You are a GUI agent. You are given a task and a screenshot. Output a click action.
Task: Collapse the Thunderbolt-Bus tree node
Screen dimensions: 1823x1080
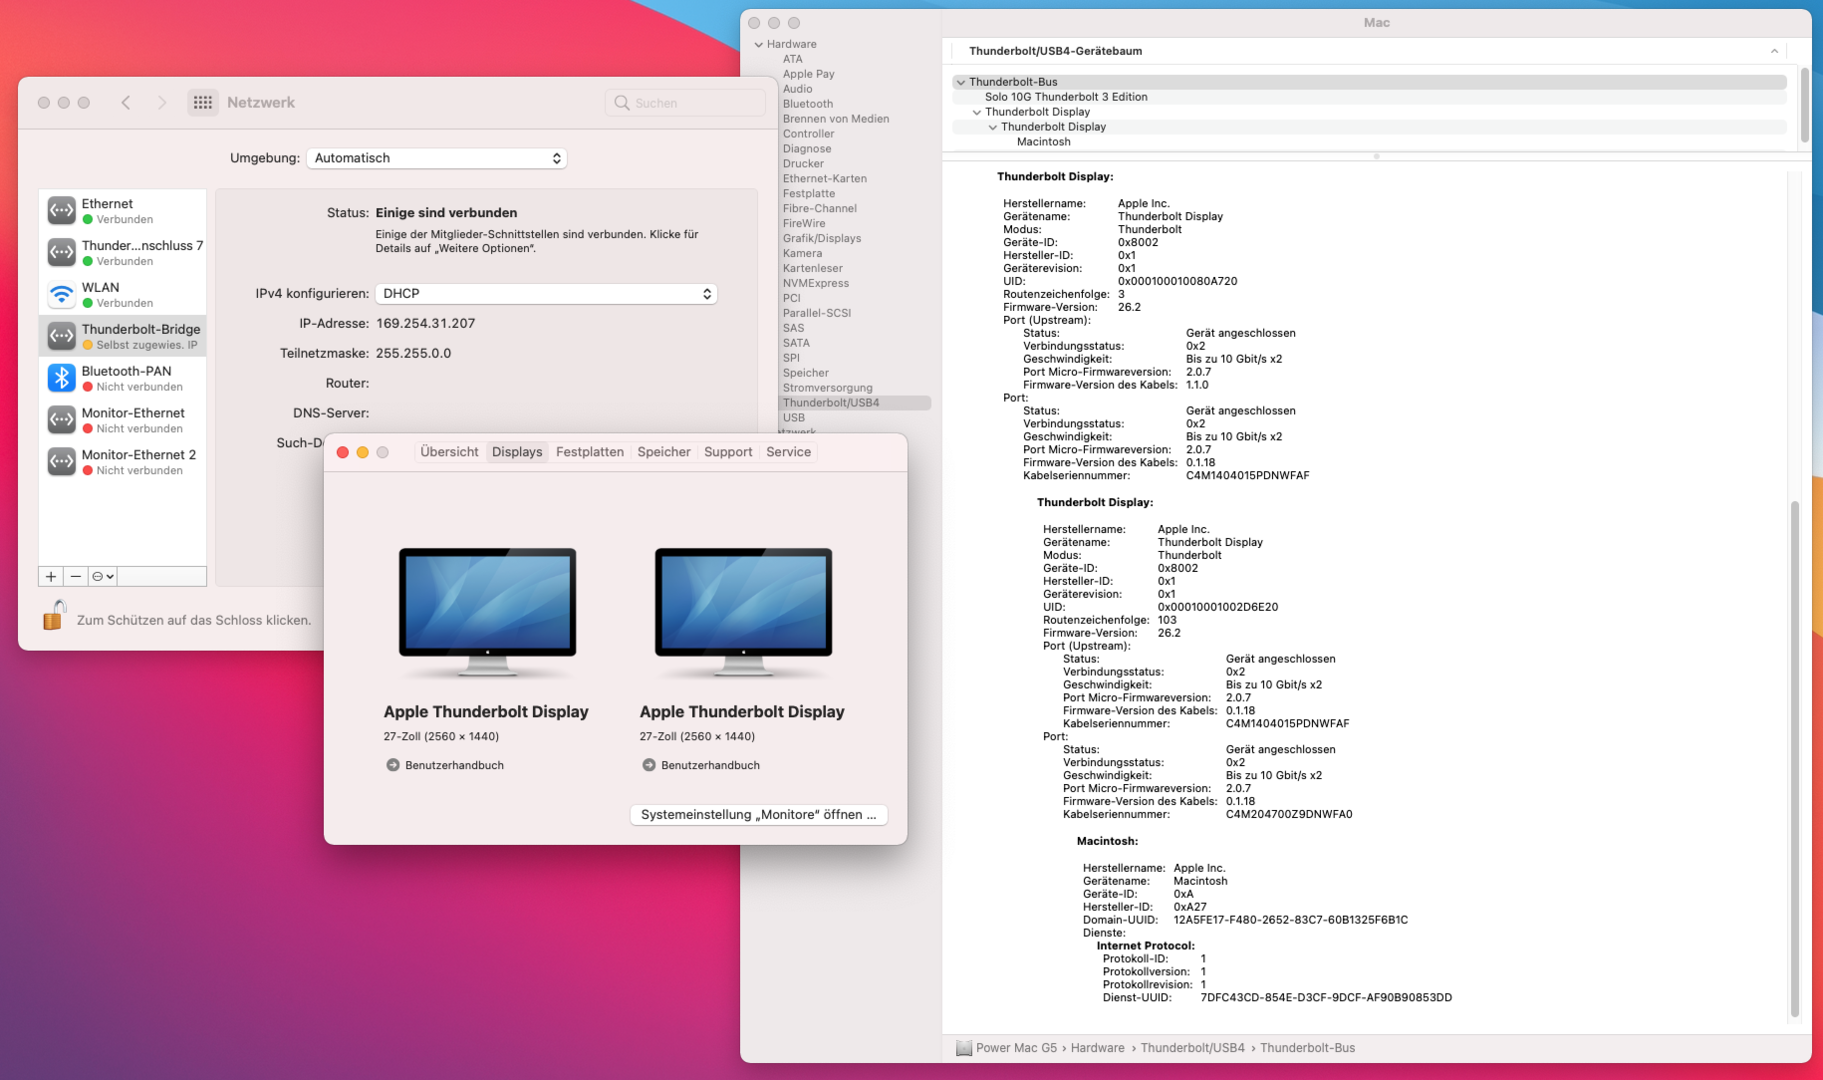[961, 82]
